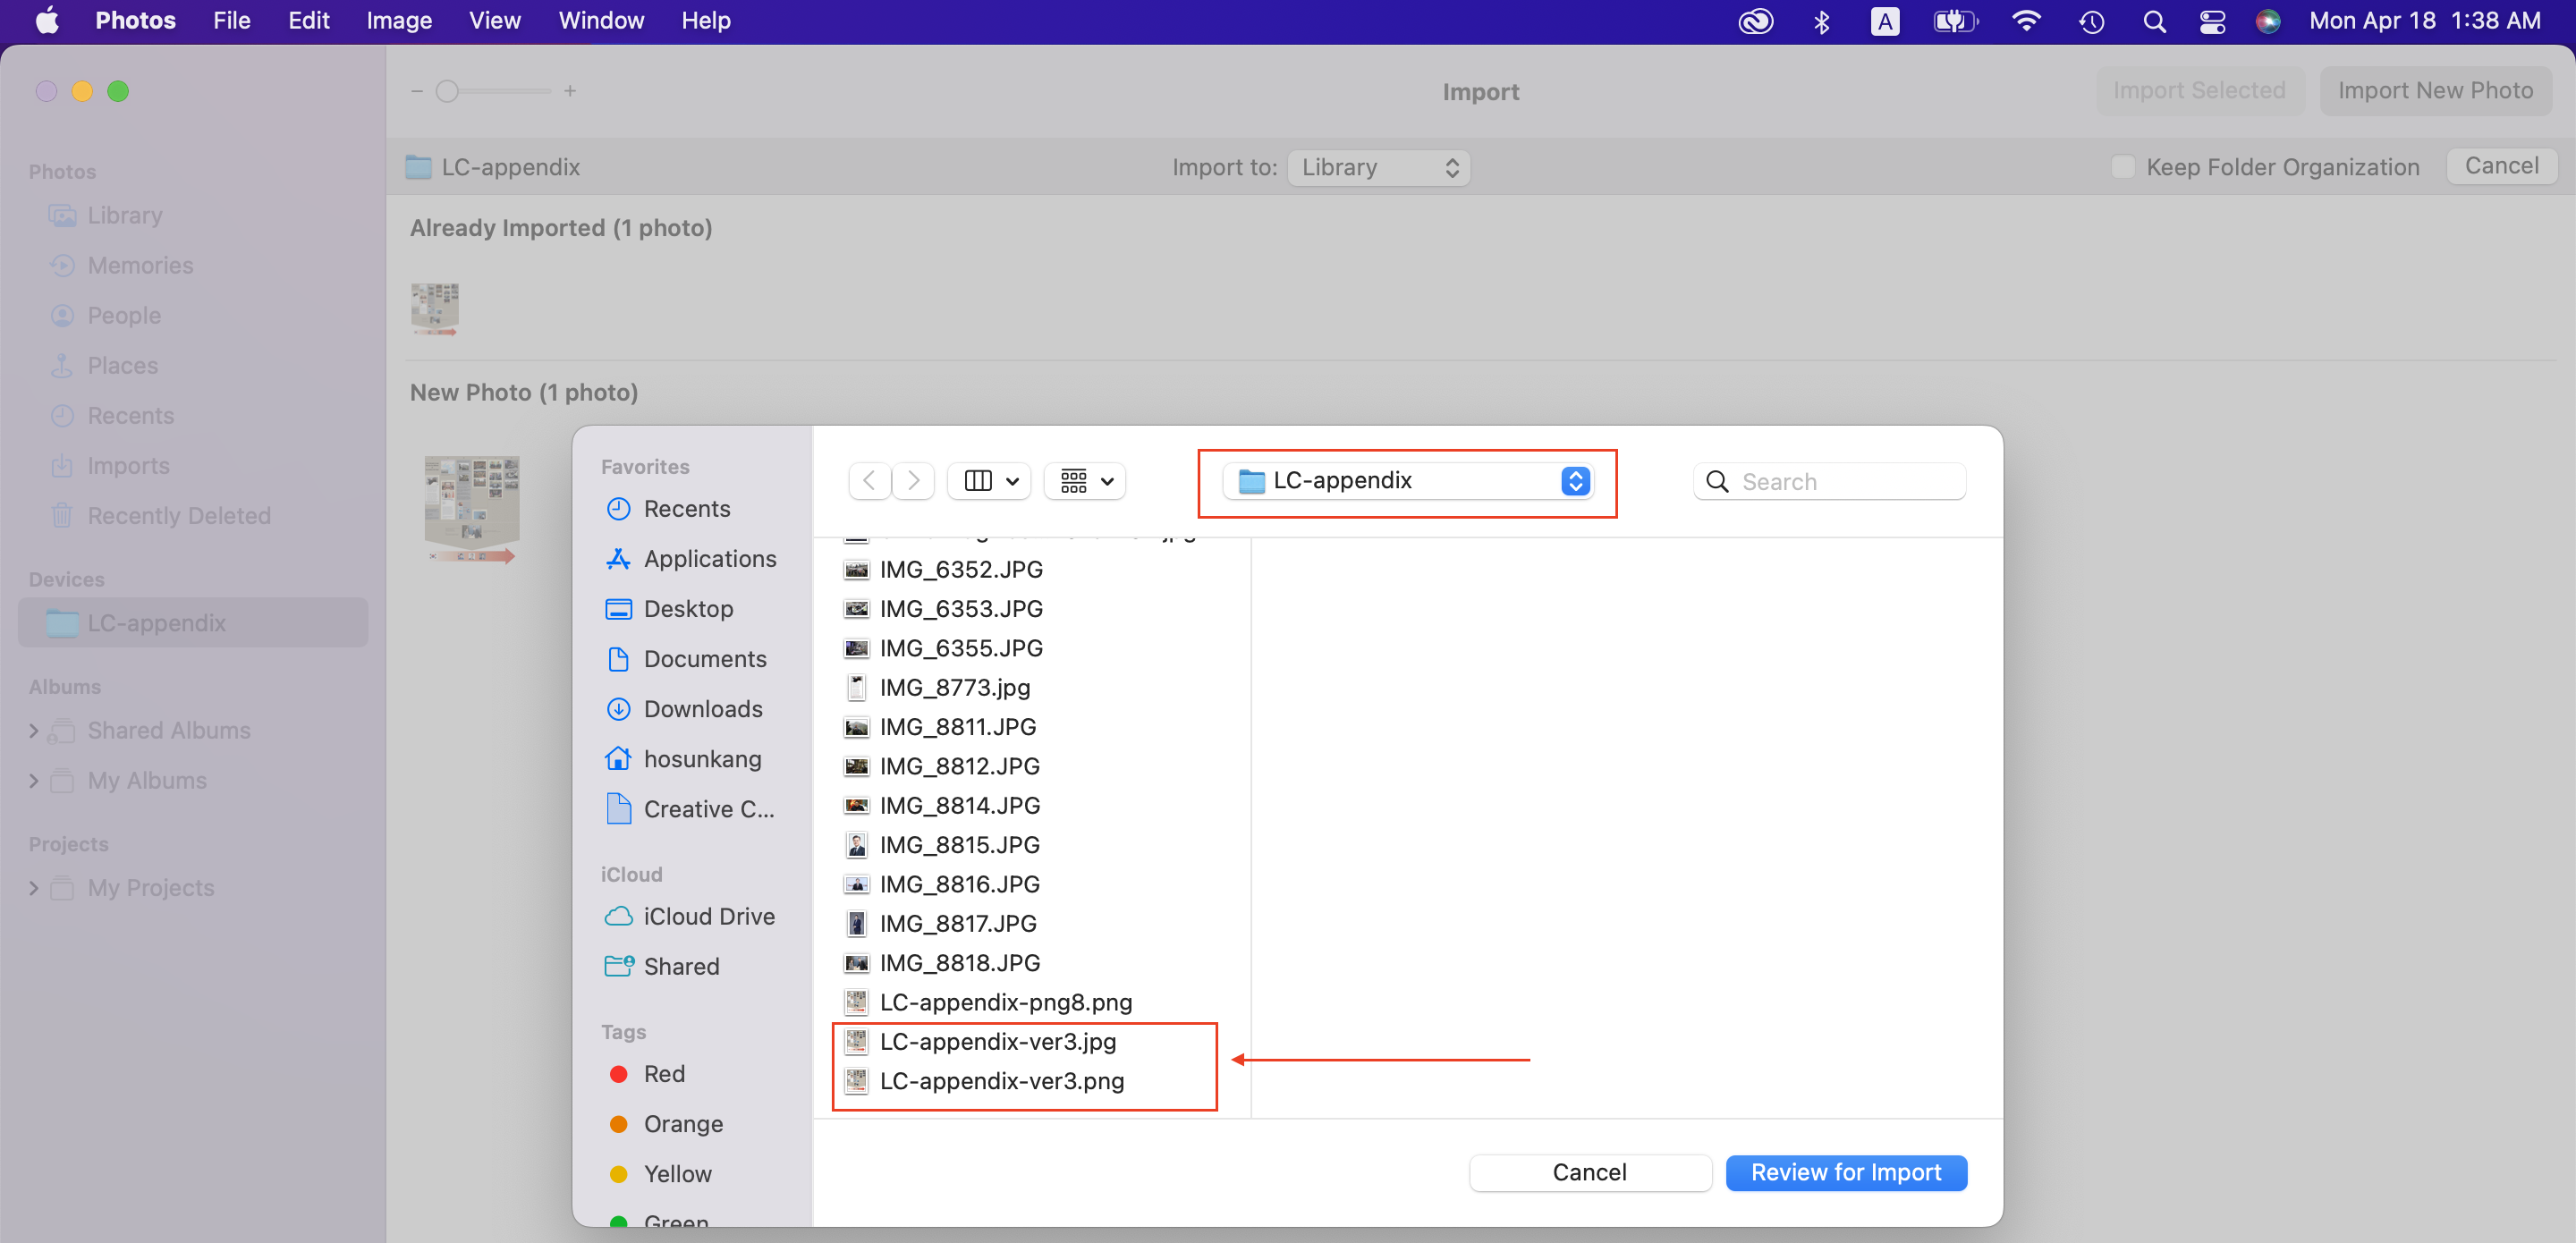Image resolution: width=2576 pixels, height=1243 pixels.
Task: Filter by Red tag
Action: [663, 1074]
